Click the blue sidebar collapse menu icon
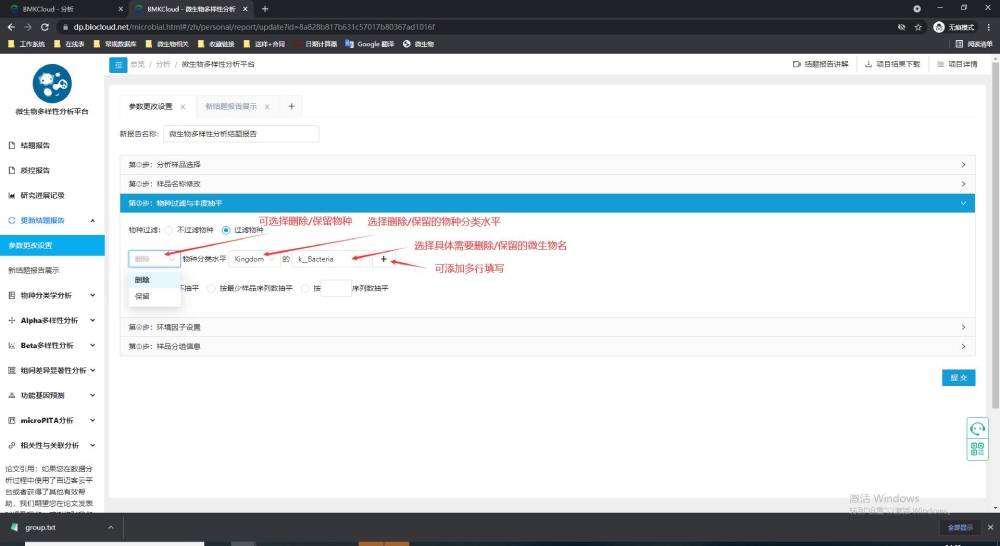Screen dimensions: 1000x546 [118, 64]
